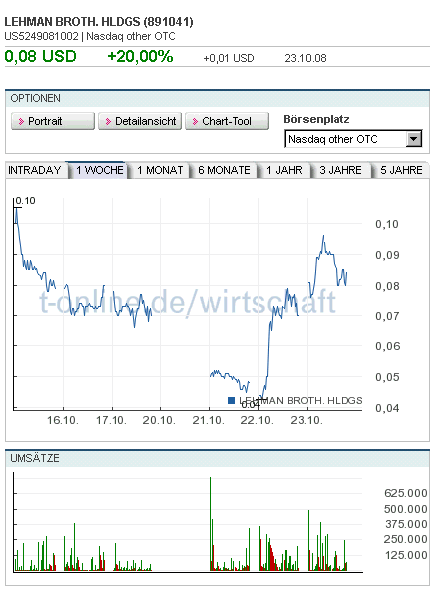Viewport: 433px width, 590px height.
Task: Click the 17.10. date axis label
Action: coord(111,420)
